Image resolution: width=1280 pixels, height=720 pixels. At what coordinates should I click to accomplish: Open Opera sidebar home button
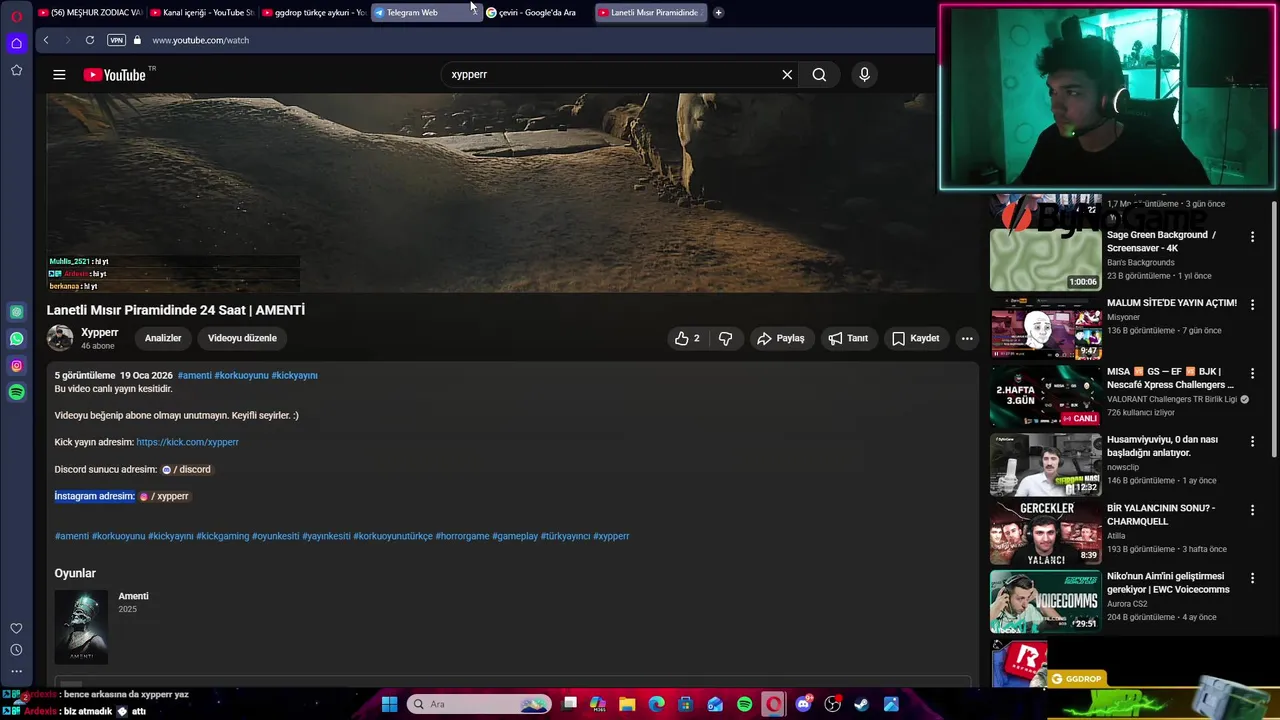pyautogui.click(x=16, y=43)
